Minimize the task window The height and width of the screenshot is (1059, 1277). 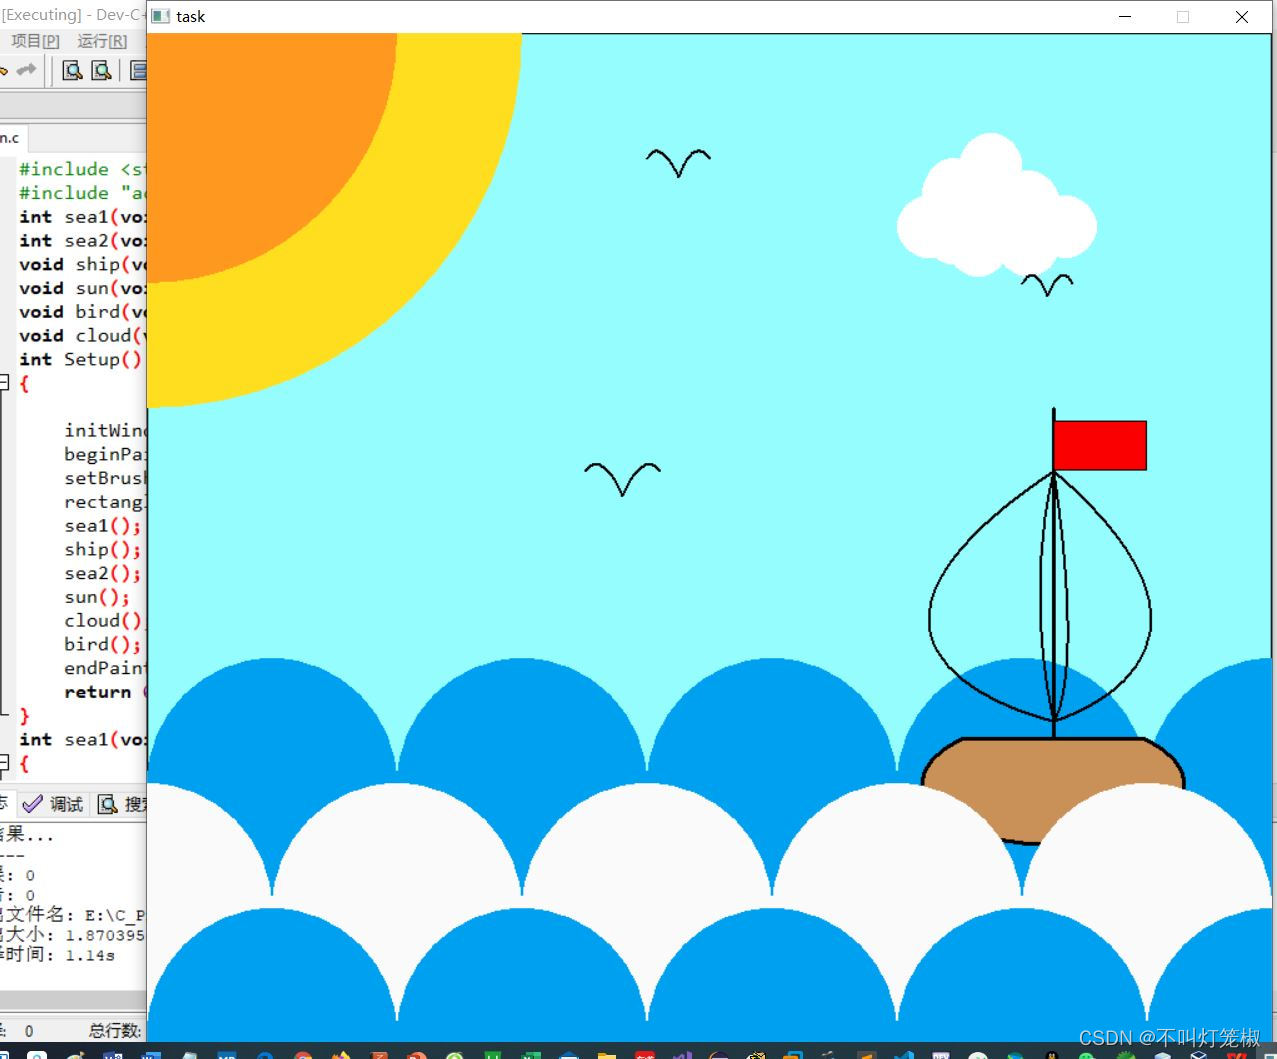tap(1125, 16)
